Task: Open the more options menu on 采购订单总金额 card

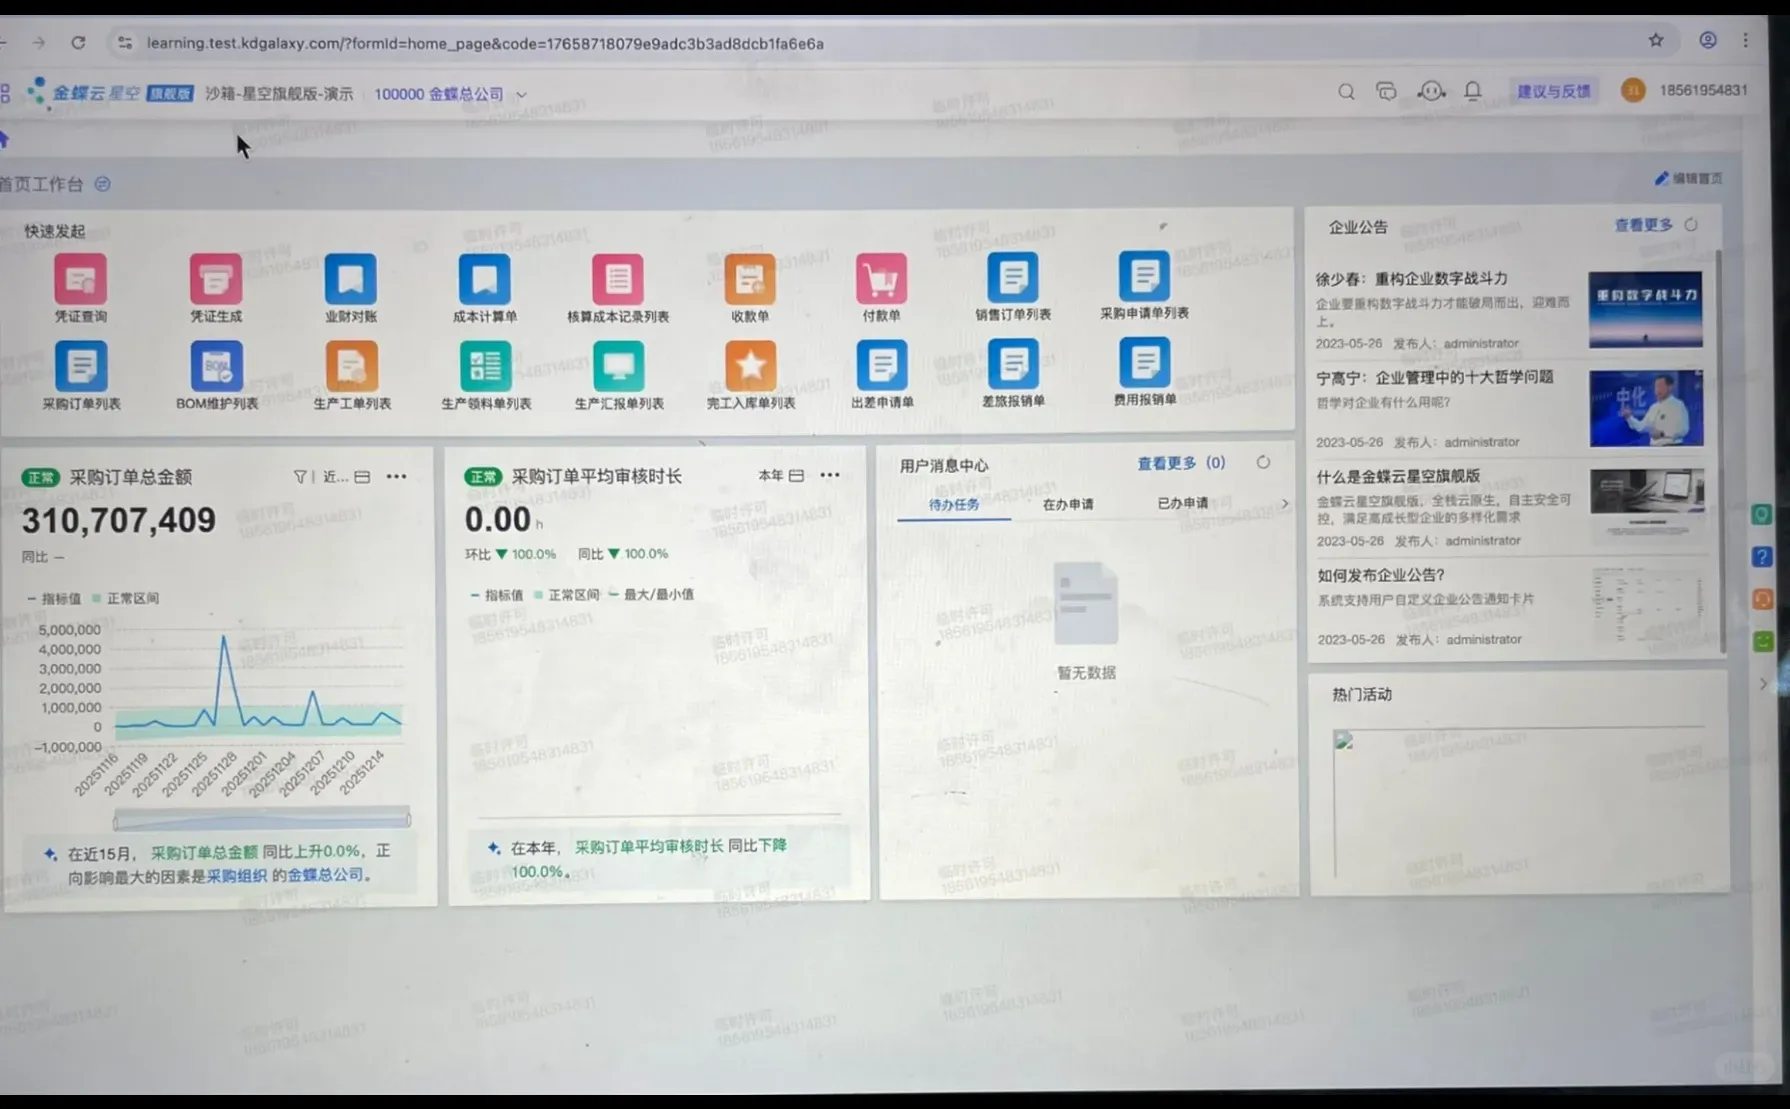Action: (x=397, y=476)
